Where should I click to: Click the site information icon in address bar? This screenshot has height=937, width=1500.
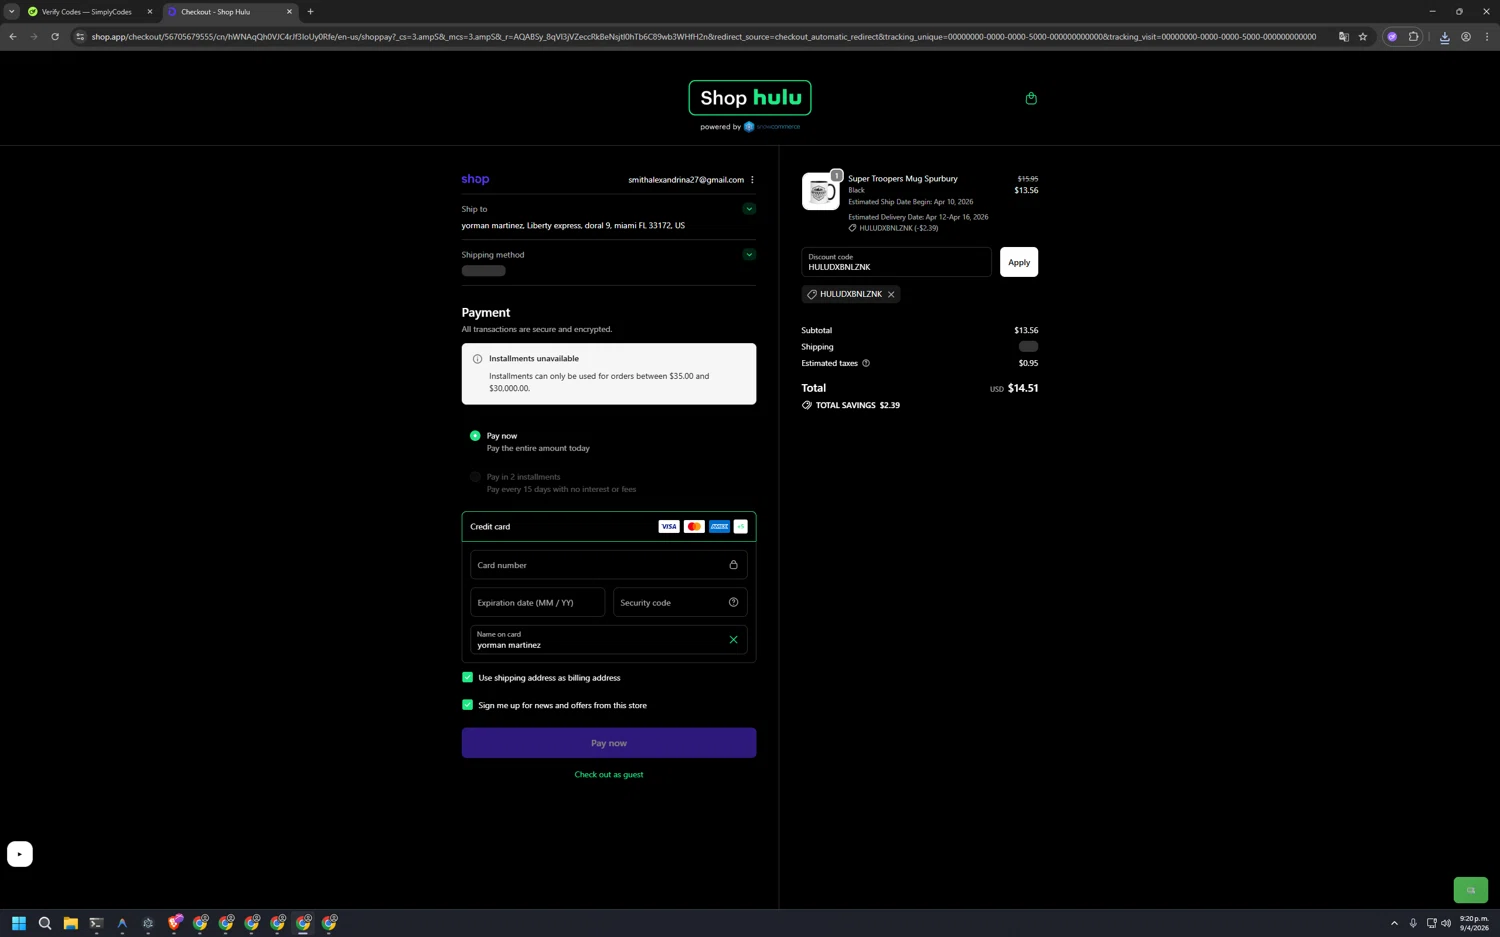coord(80,37)
